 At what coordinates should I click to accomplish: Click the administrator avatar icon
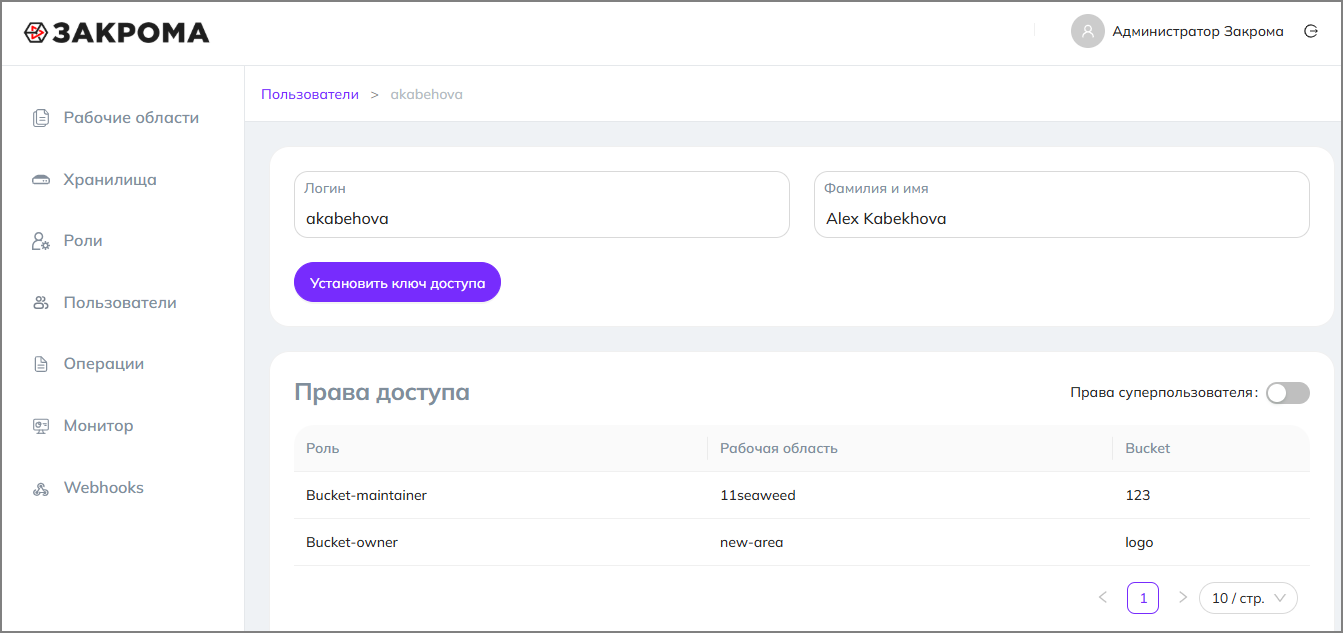1087,31
